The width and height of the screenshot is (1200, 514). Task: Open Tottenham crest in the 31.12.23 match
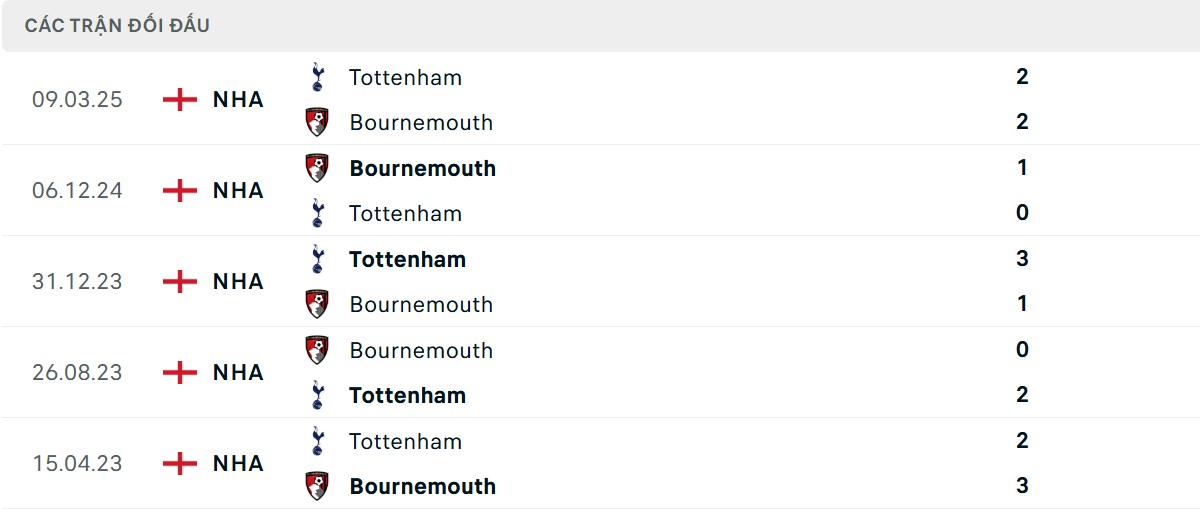pyautogui.click(x=317, y=259)
